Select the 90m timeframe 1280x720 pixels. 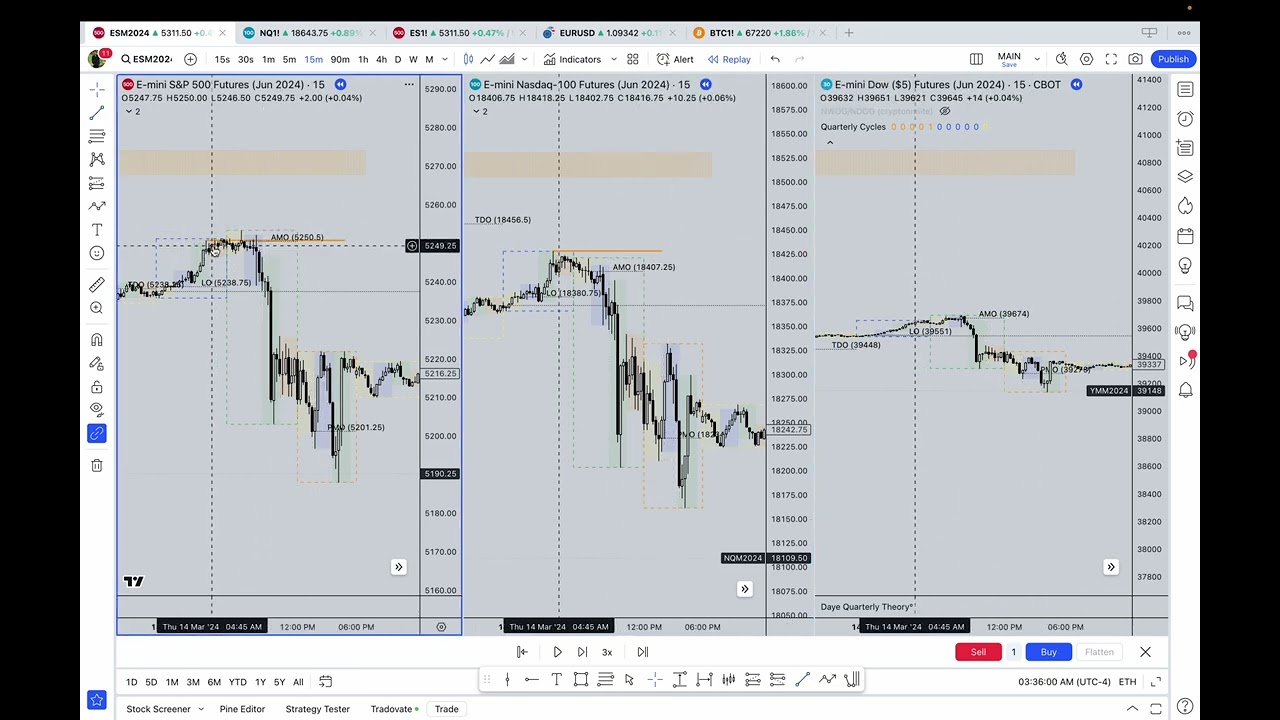(x=340, y=59)
